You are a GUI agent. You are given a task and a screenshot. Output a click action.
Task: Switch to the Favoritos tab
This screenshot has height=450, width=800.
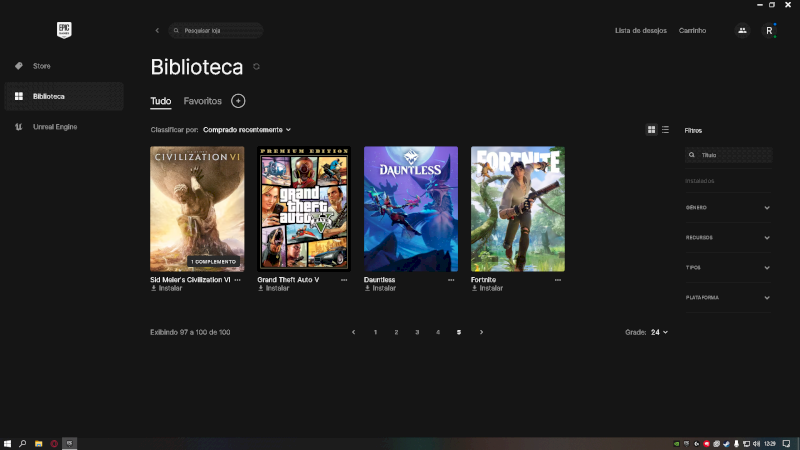(203, 101)
